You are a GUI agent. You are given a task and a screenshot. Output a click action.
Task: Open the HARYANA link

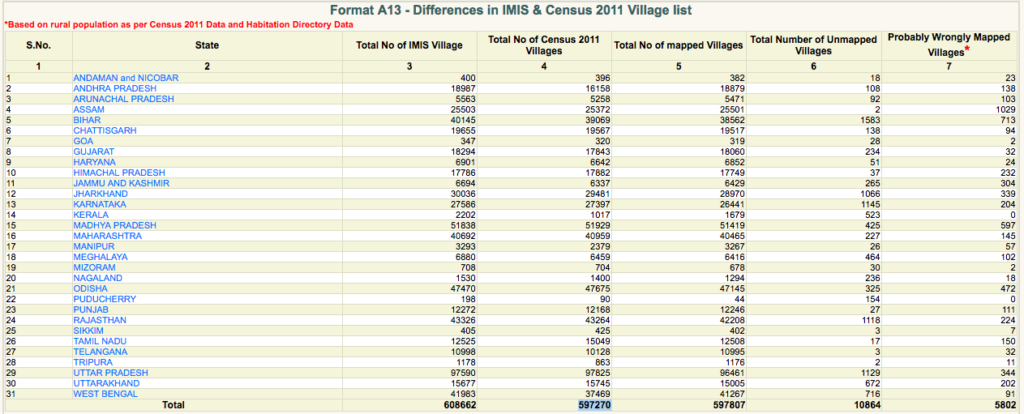94,162
